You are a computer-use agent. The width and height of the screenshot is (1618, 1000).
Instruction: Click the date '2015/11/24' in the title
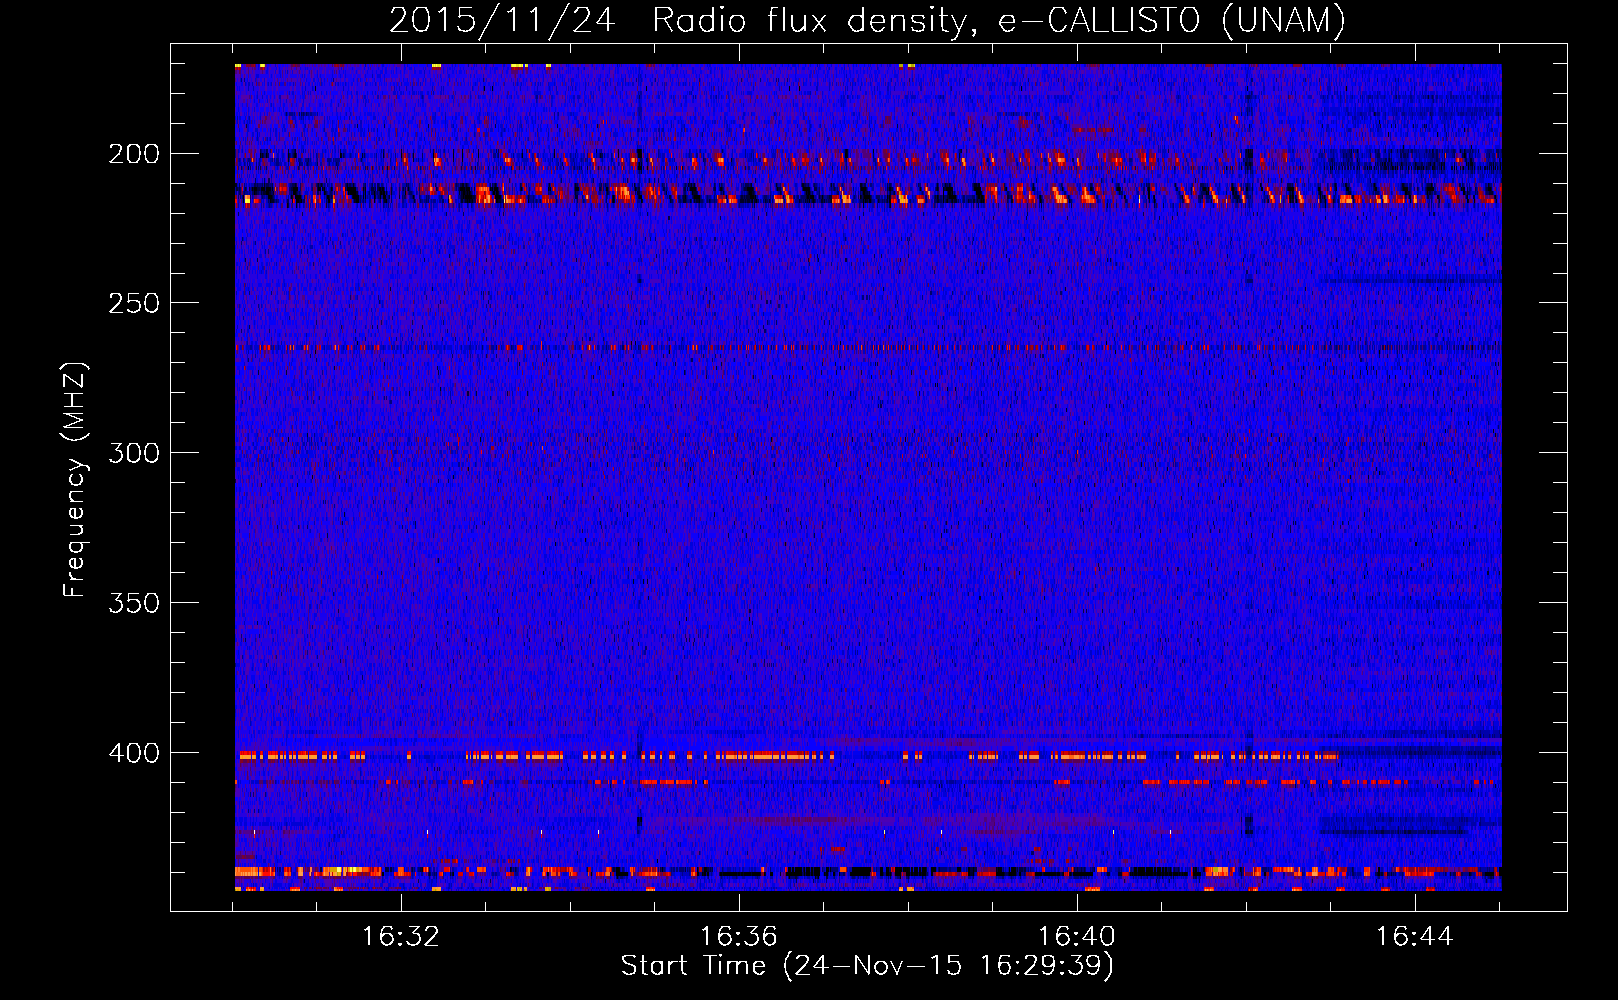coord(502,20)
